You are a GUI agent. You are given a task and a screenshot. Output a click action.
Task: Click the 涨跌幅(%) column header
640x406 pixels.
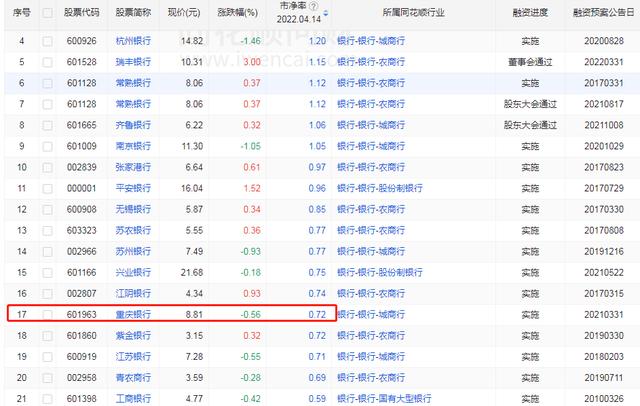click(x=238, y=13)
